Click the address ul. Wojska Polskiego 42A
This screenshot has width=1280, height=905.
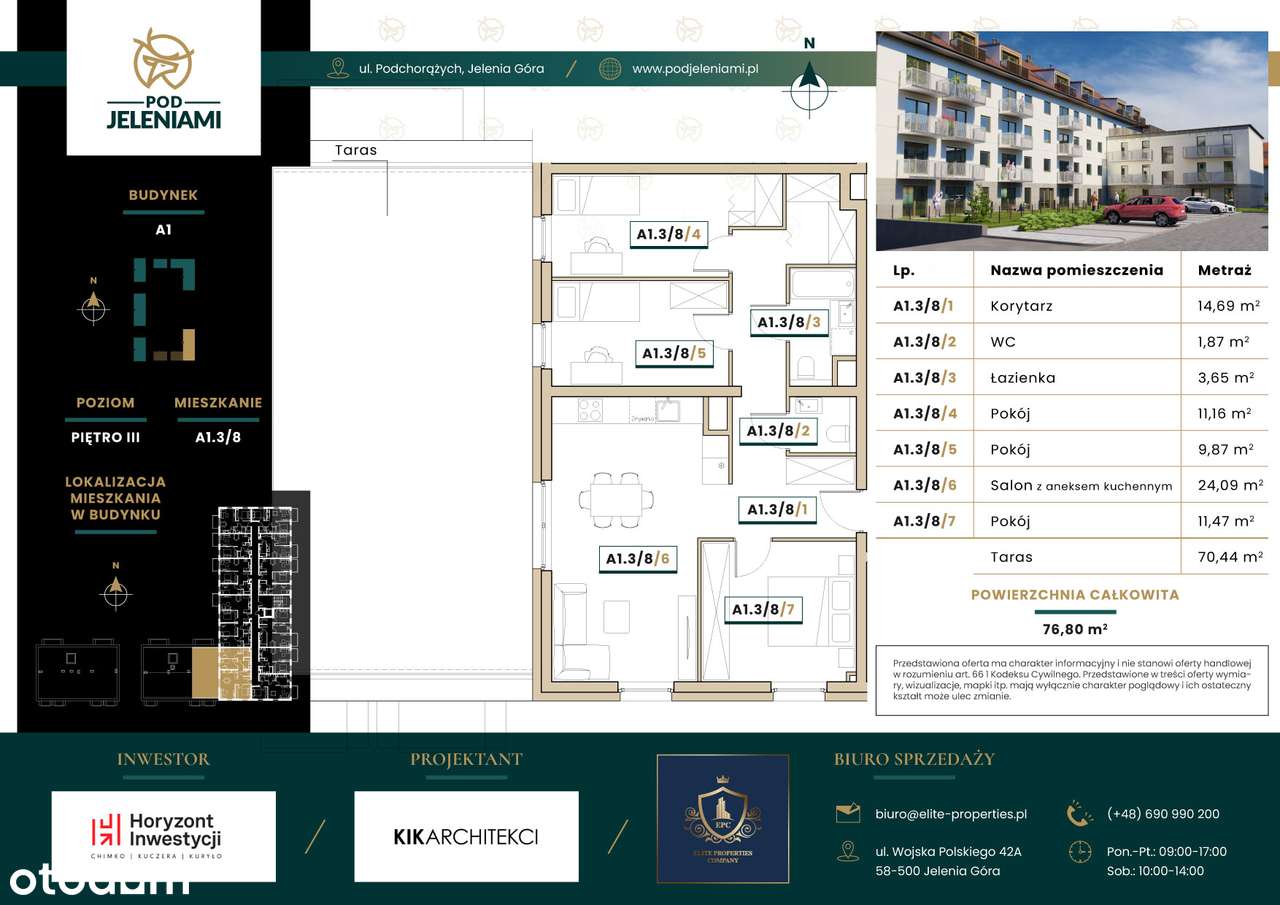[x=946, y=852]
